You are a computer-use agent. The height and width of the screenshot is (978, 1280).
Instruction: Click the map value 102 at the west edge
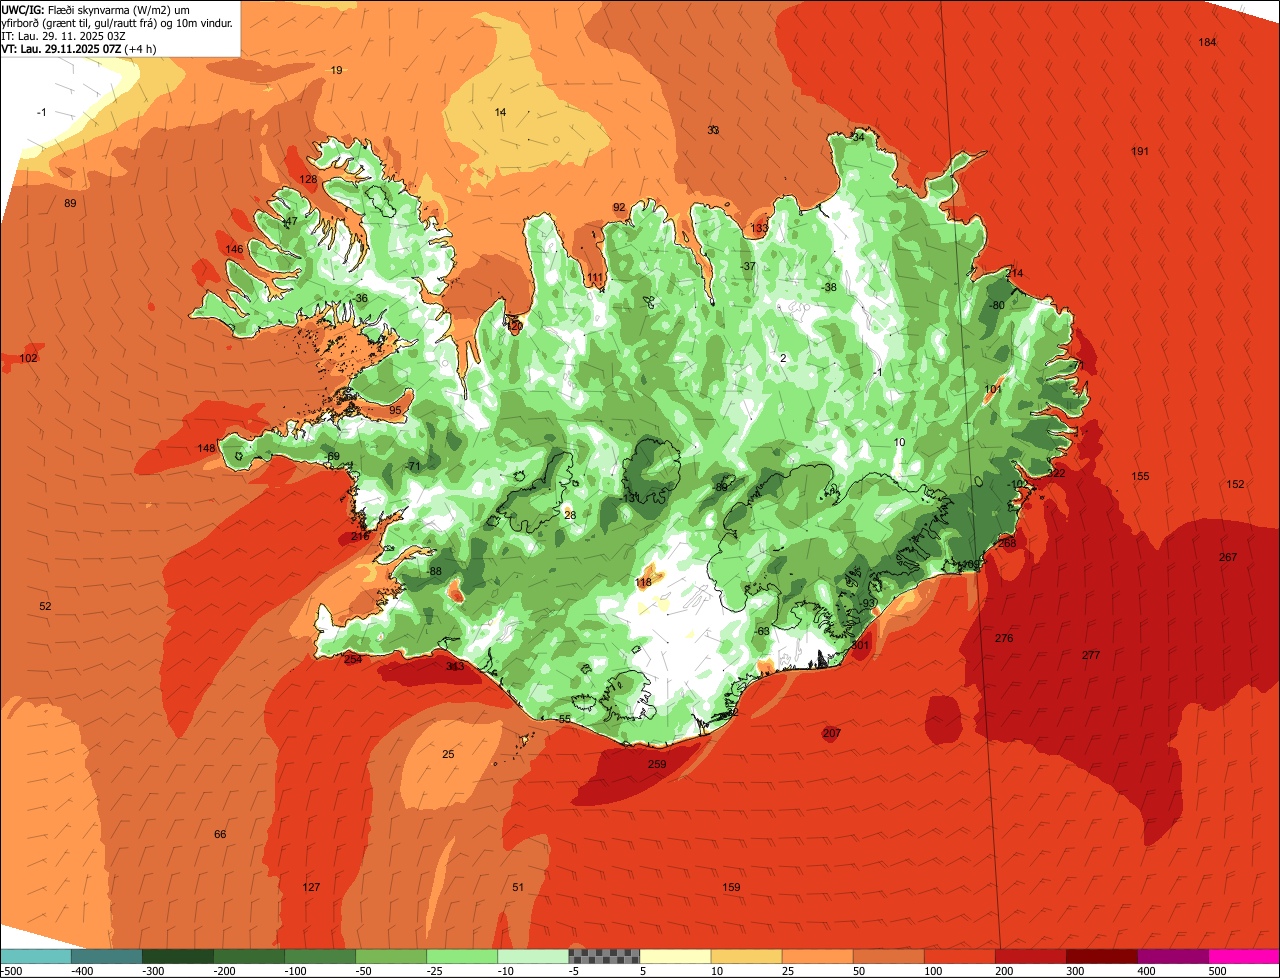[28, 358]
